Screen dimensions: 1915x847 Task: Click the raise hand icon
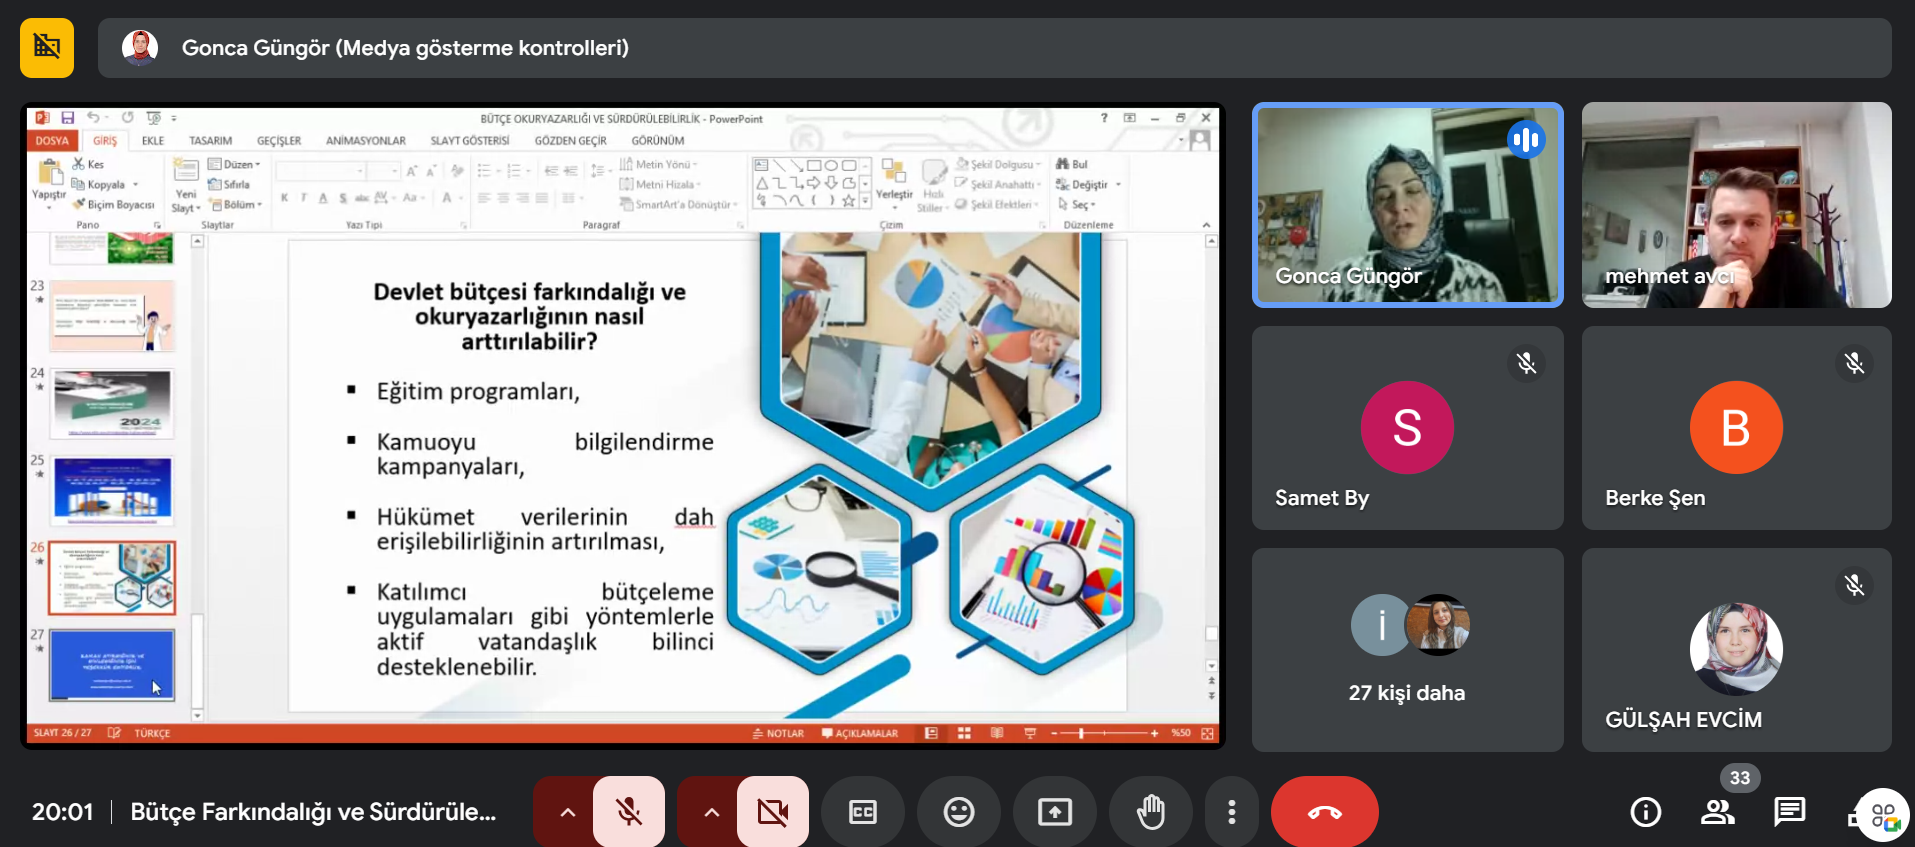1150,812
